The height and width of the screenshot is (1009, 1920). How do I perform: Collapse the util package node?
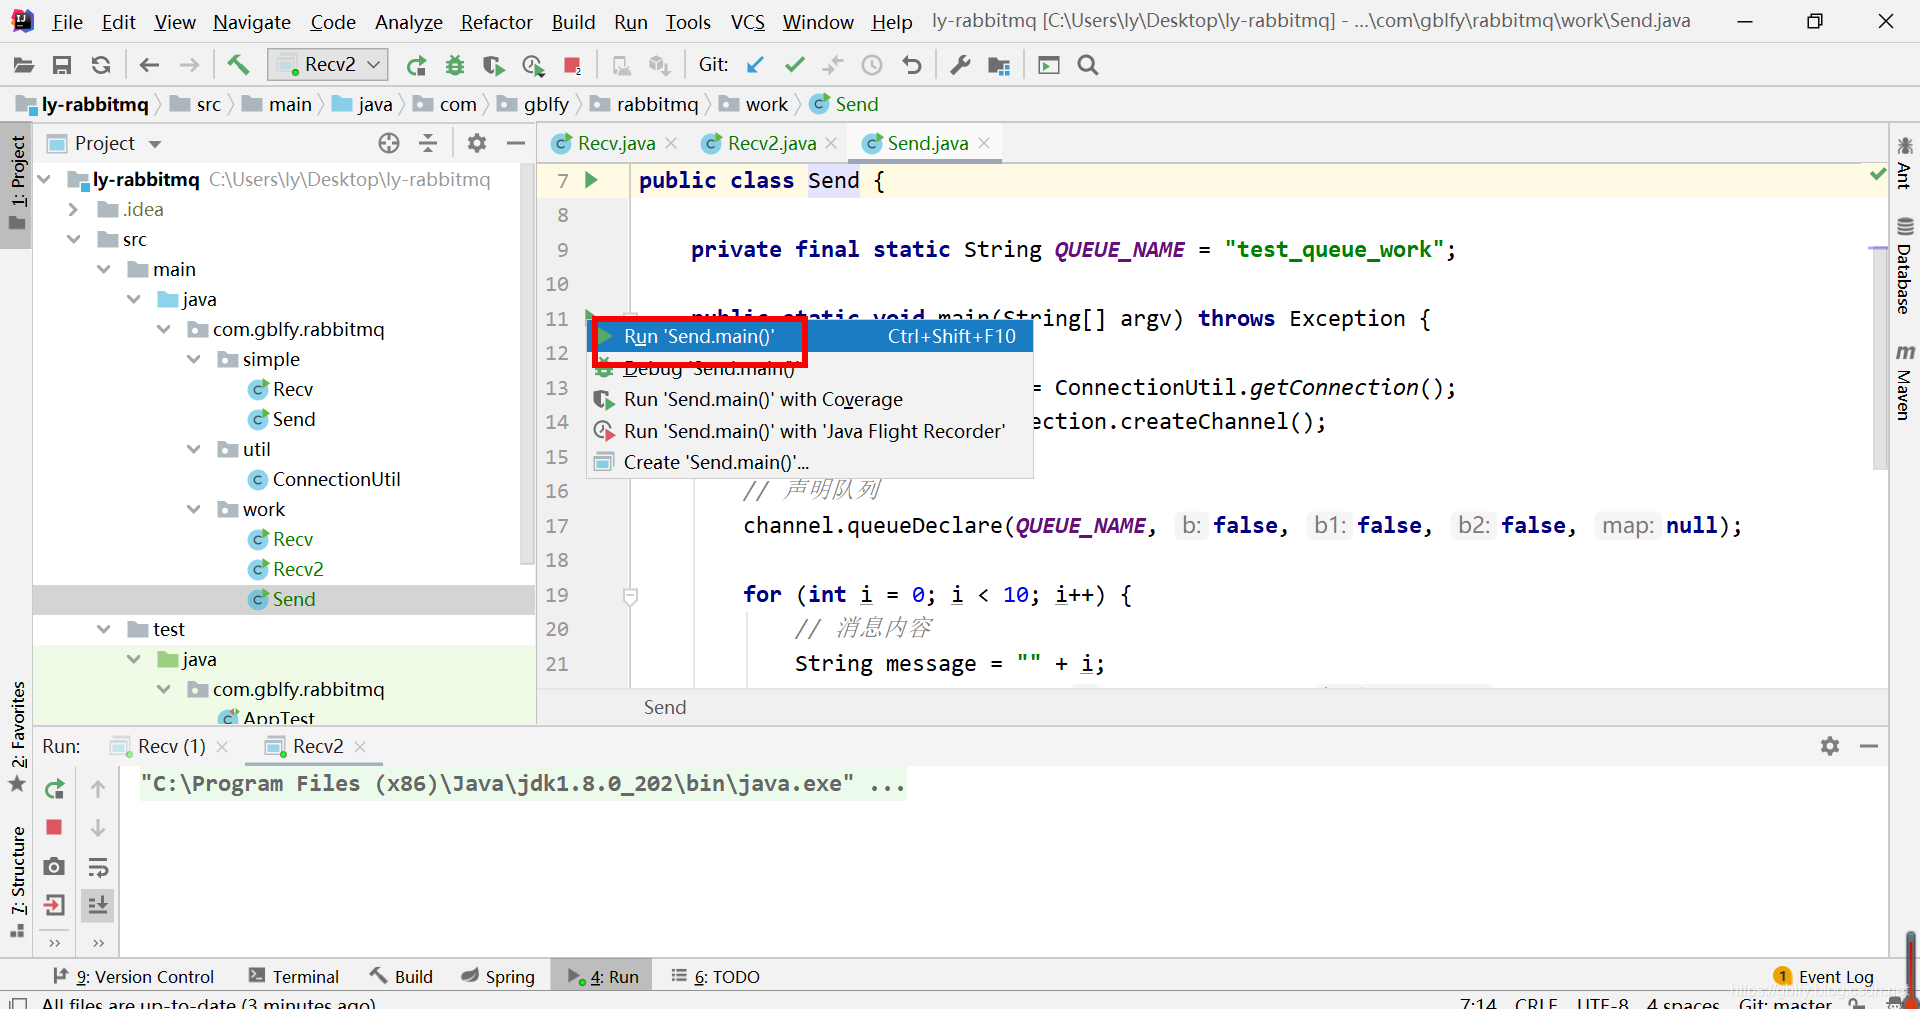[194, 450]
